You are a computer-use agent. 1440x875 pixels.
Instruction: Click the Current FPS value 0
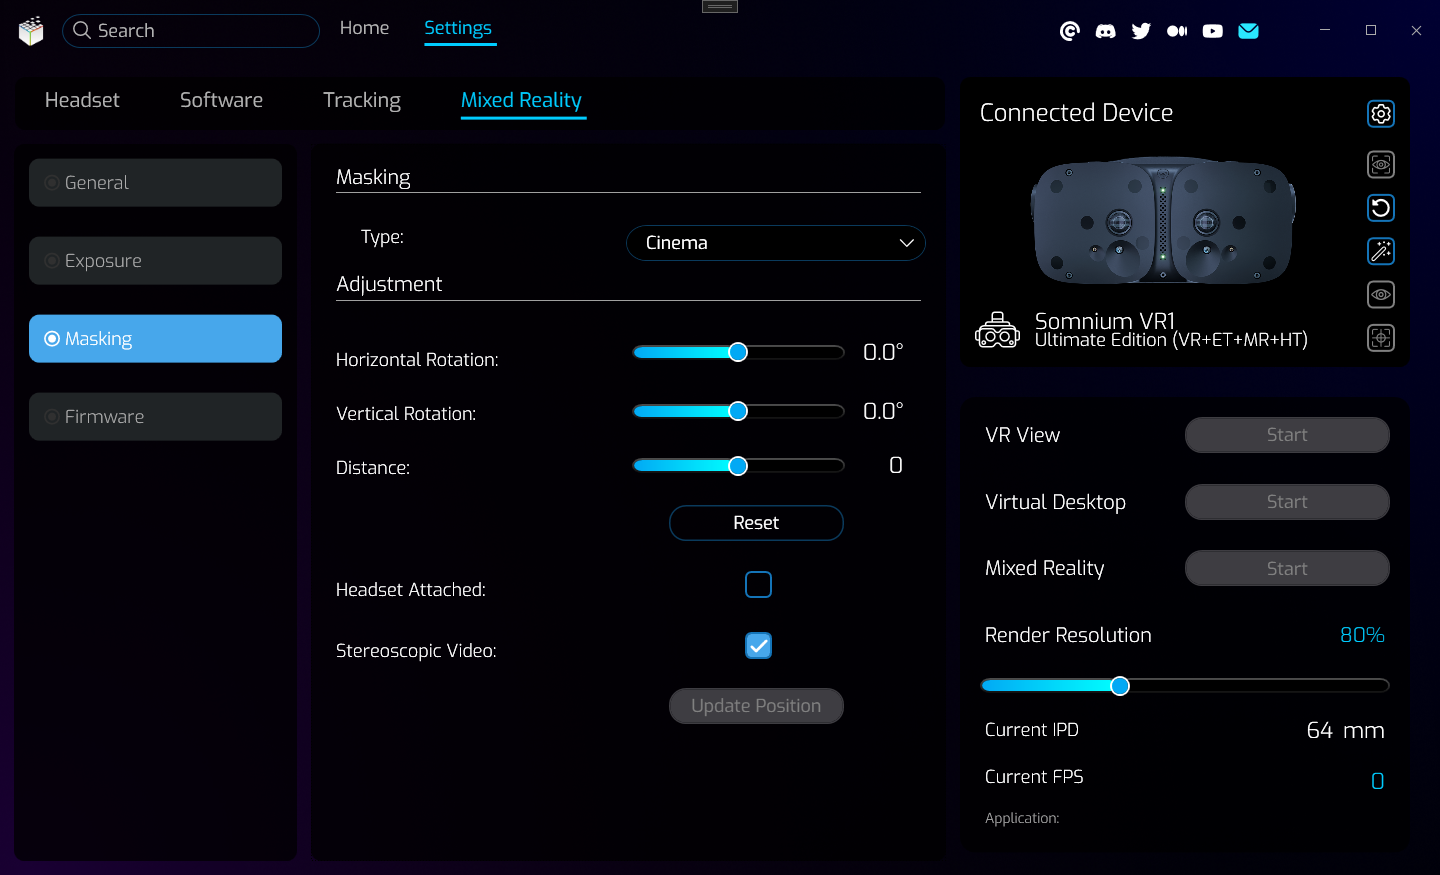1378,781
